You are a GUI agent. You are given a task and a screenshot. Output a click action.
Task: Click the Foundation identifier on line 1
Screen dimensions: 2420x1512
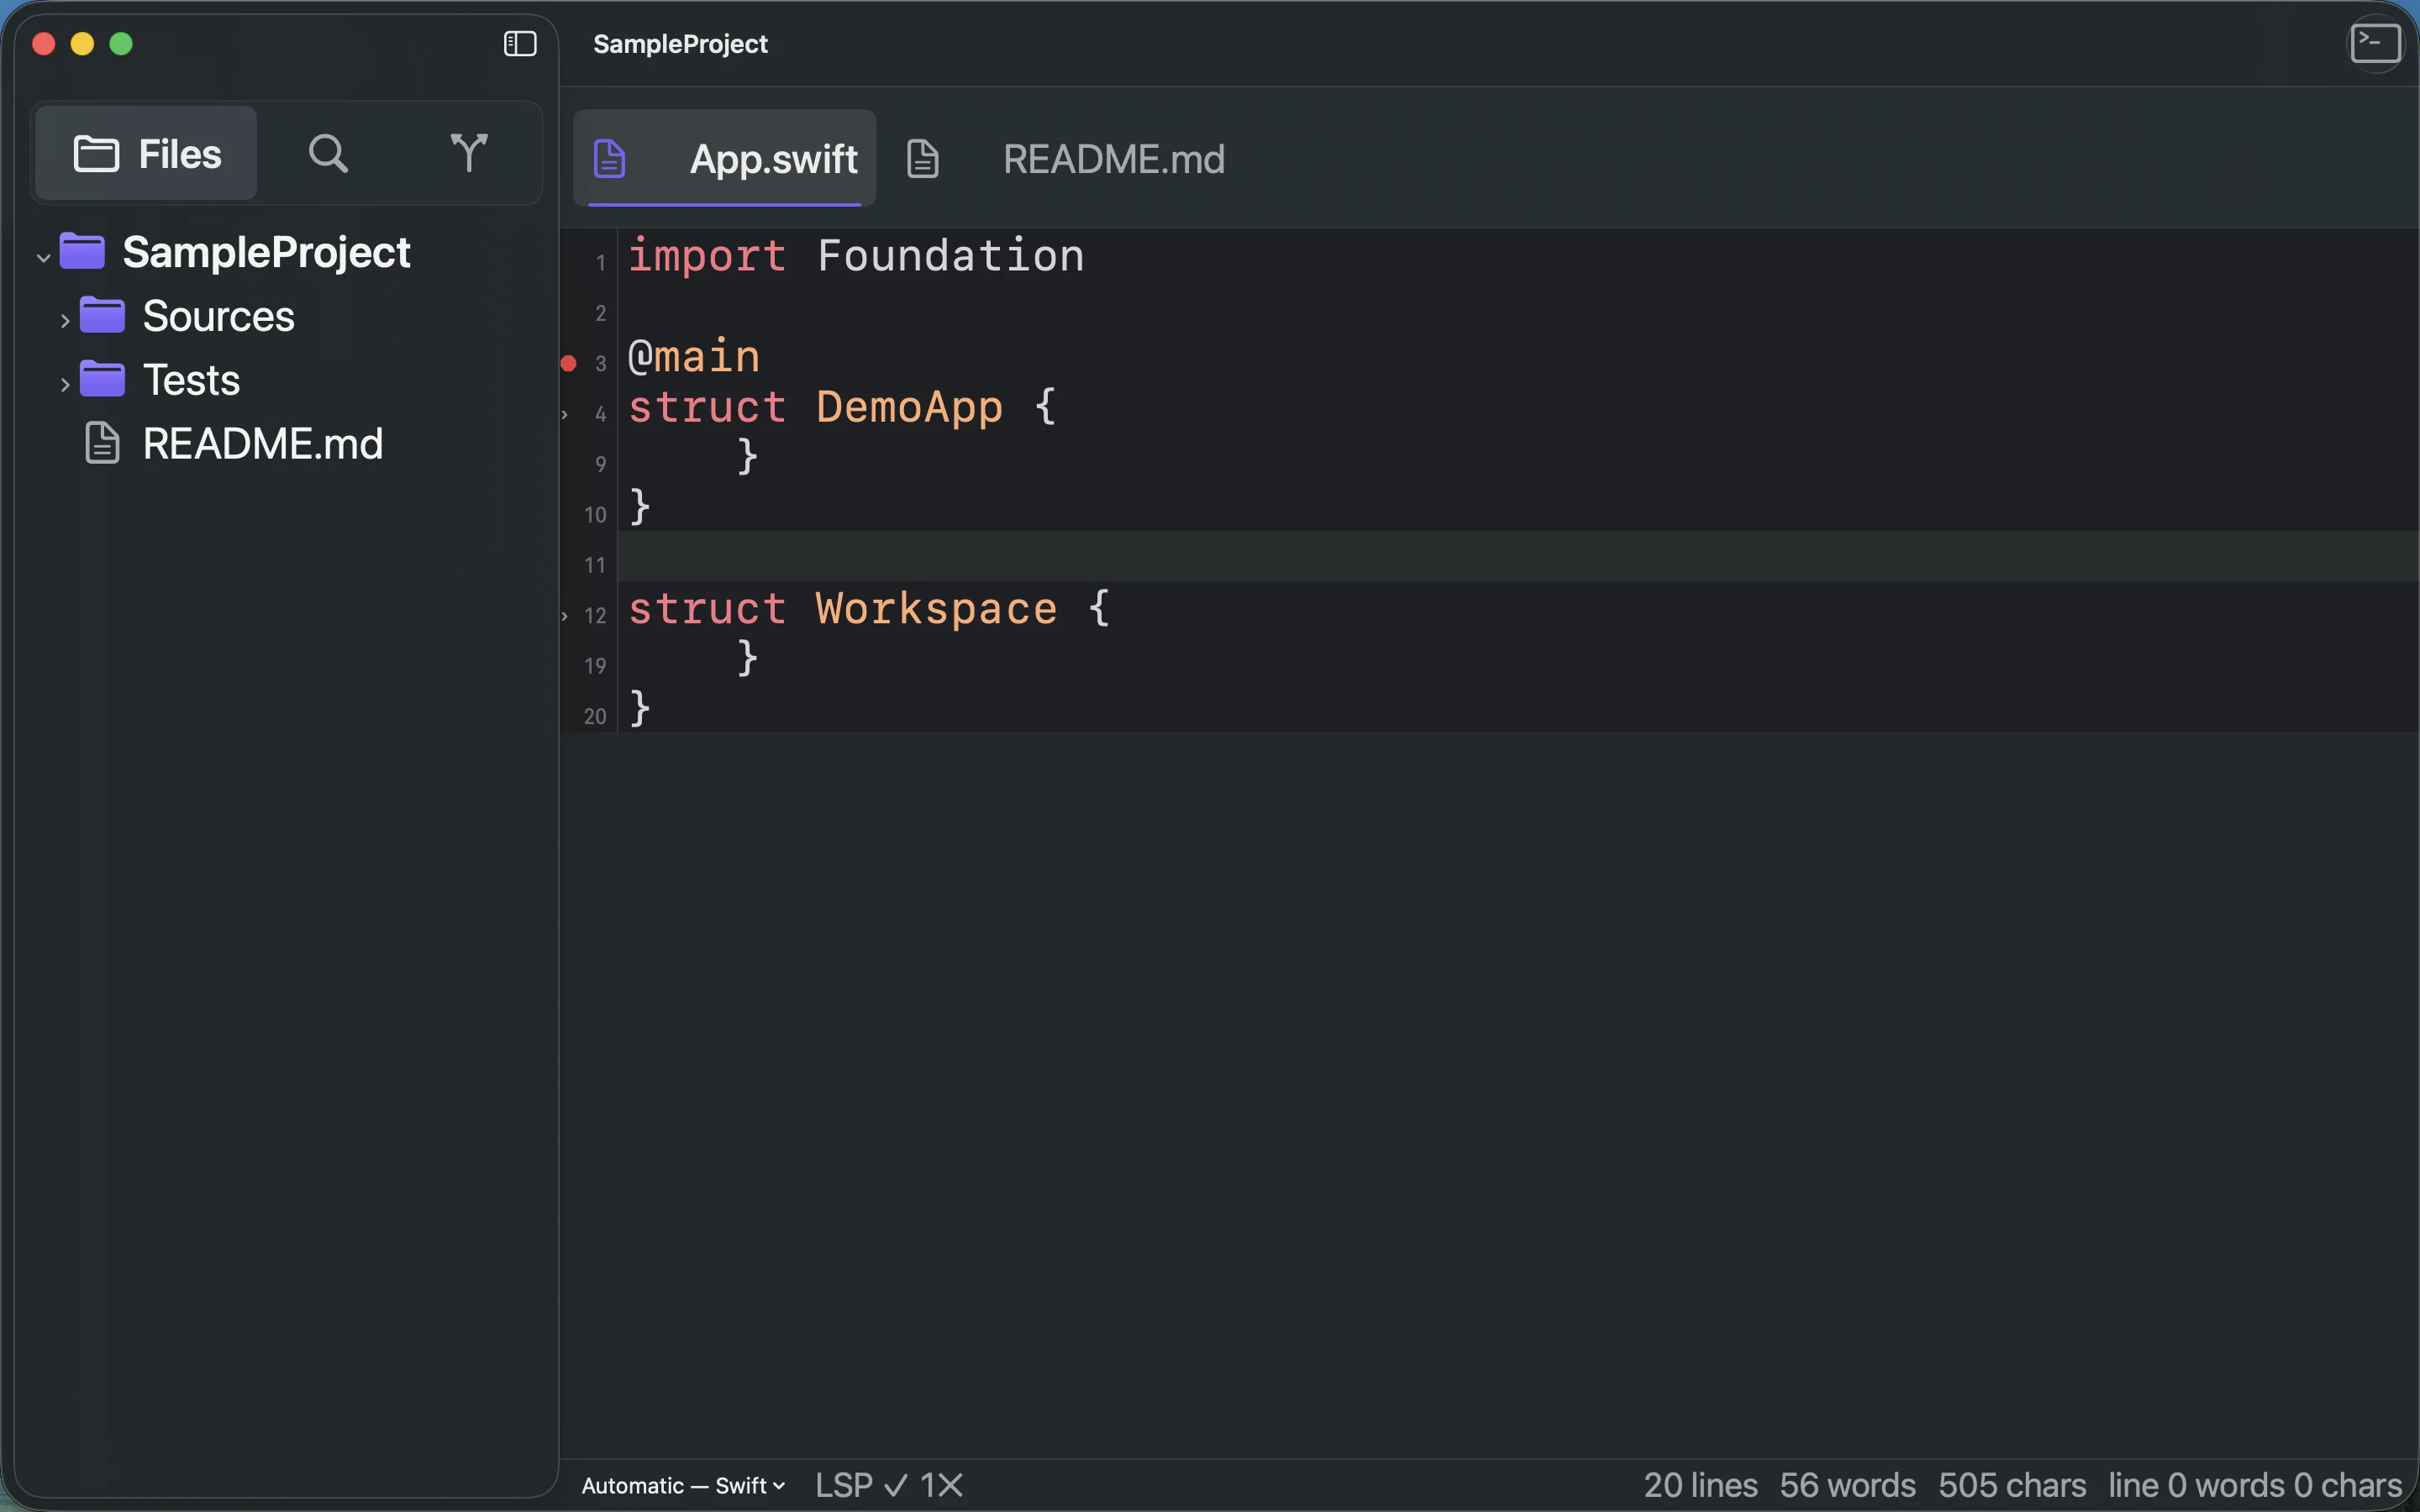(x=950, y=256)
